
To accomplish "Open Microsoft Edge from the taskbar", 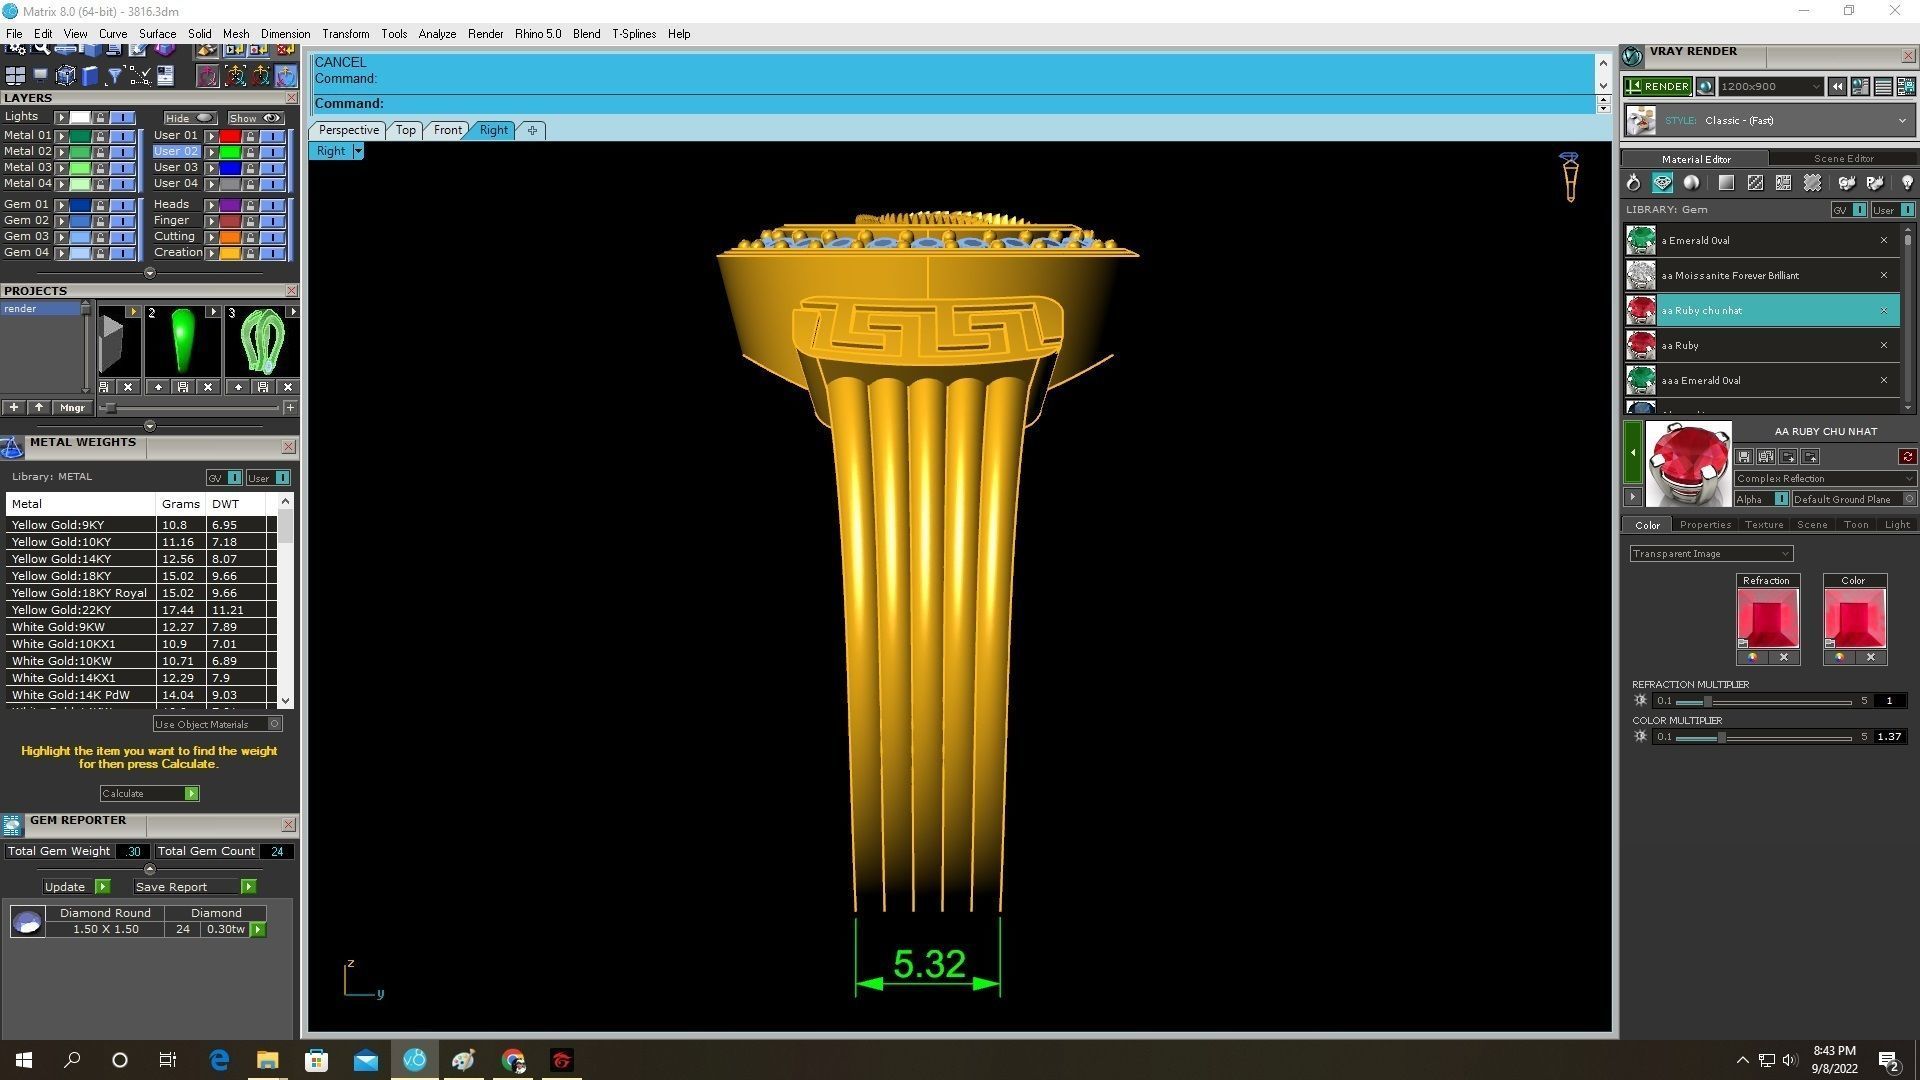I will coord(218,1060).
